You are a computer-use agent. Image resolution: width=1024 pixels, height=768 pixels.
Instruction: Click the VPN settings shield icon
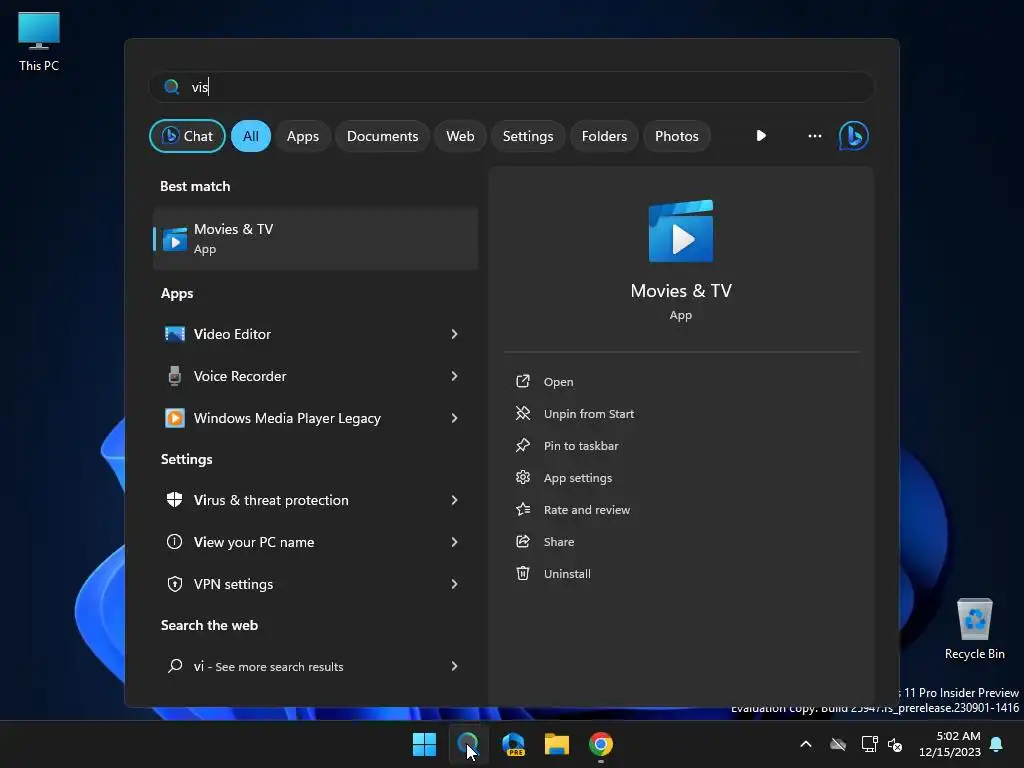point(174,584)
